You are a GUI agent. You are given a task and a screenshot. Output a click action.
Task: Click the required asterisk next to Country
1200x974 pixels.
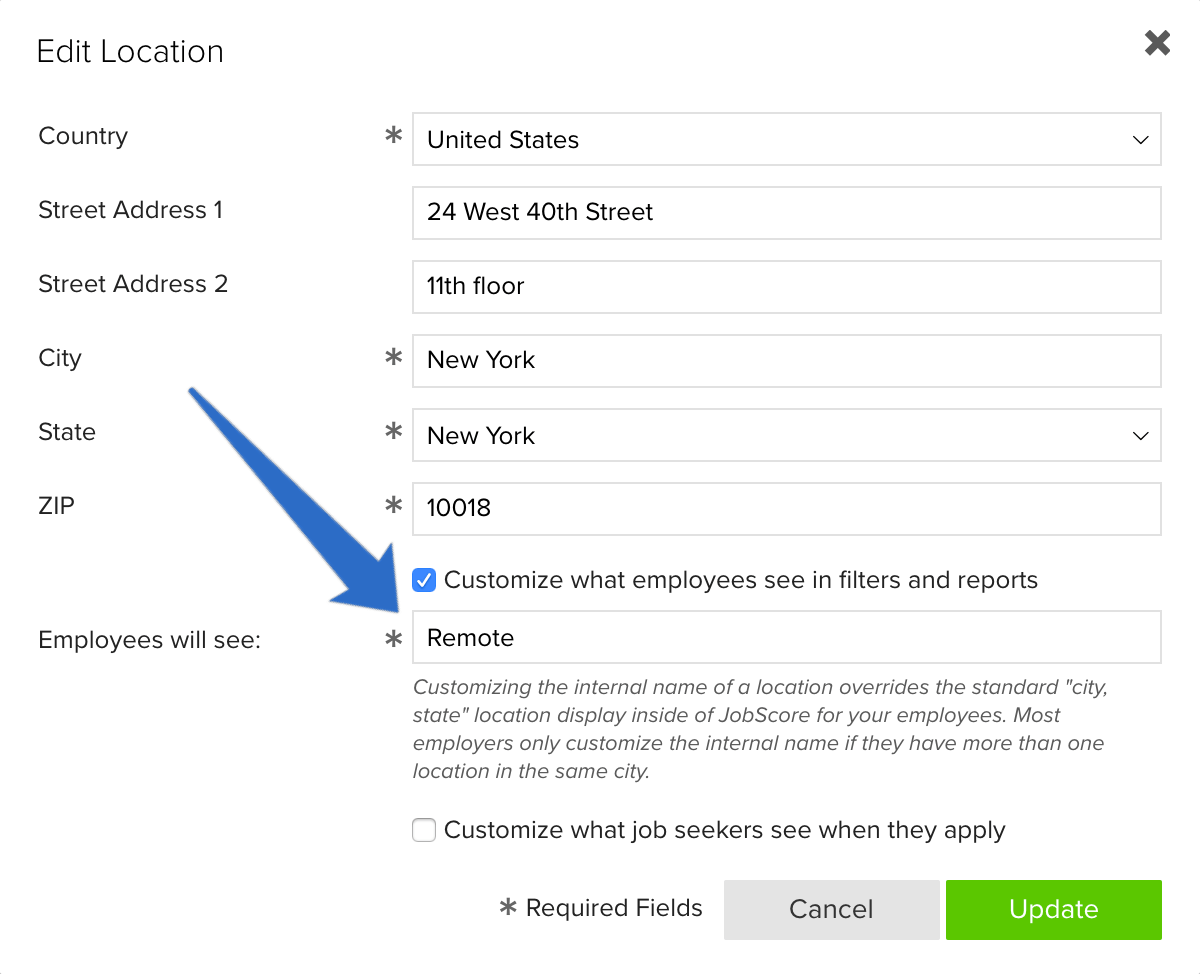point(394,137)
